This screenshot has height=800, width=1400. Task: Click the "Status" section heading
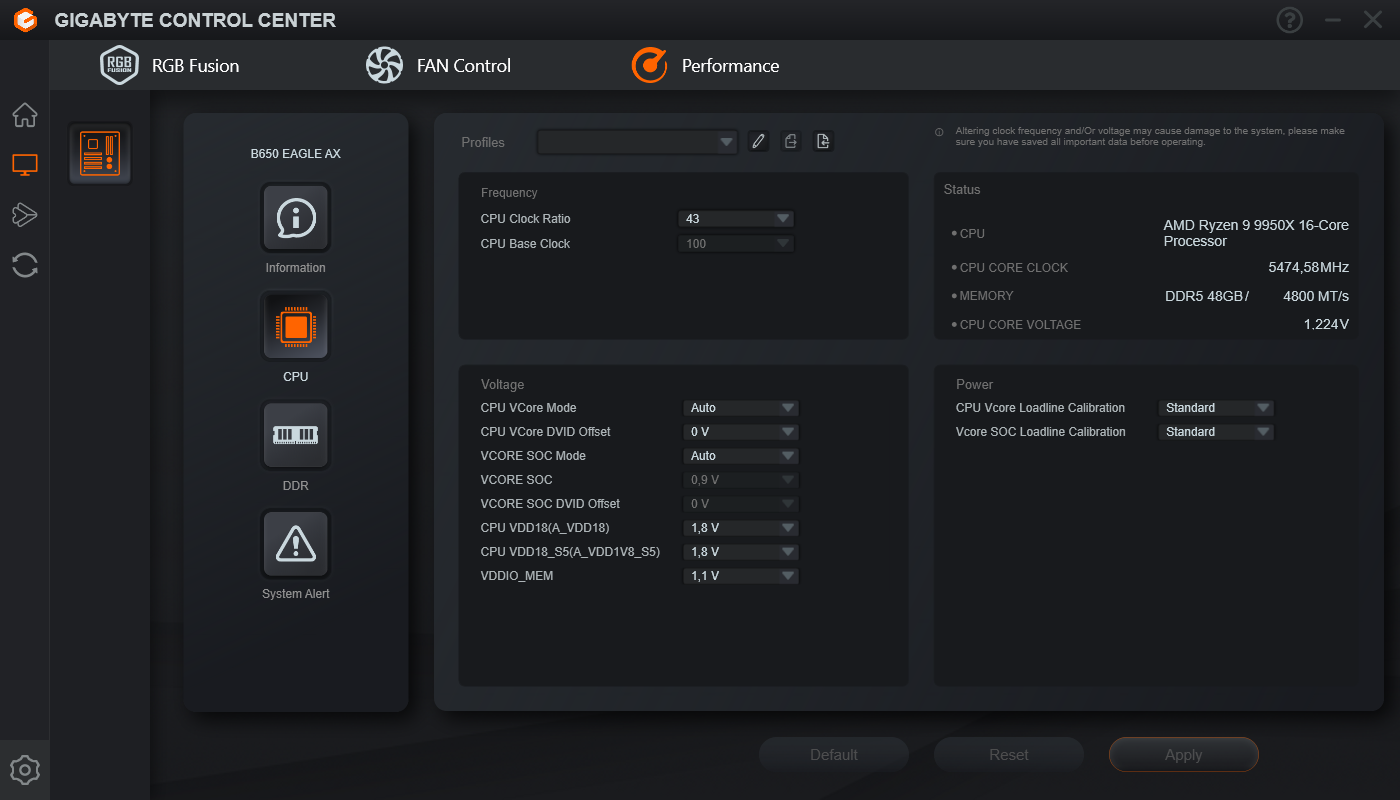tap(962, 190)
